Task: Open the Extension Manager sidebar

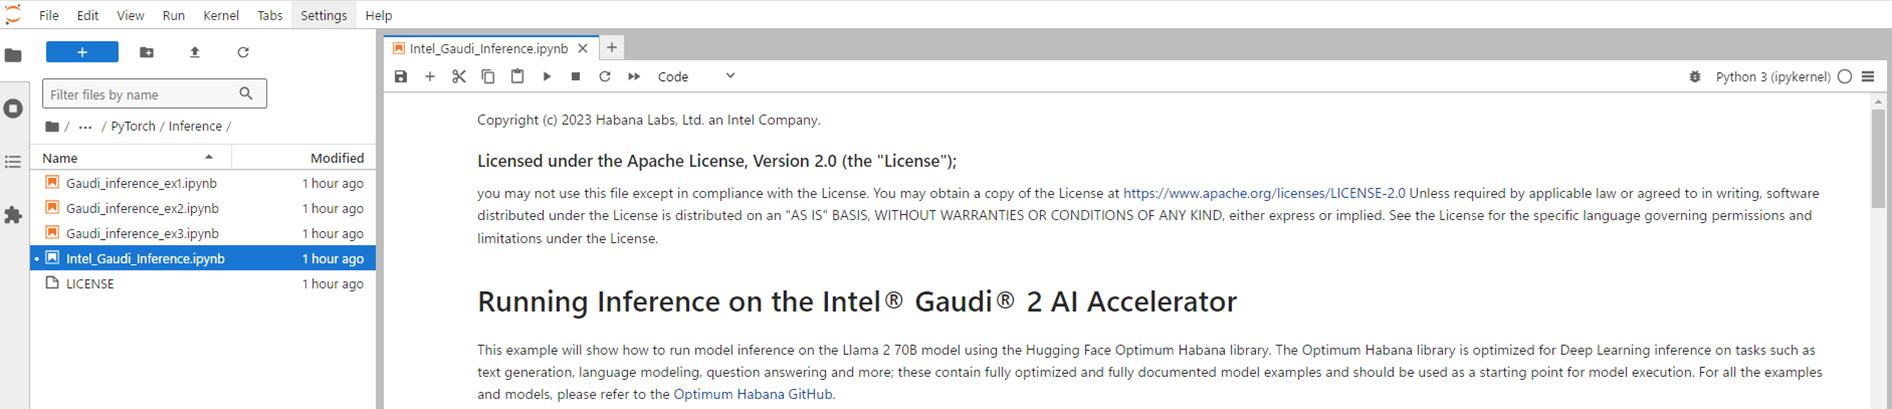Action: (13, 215)
